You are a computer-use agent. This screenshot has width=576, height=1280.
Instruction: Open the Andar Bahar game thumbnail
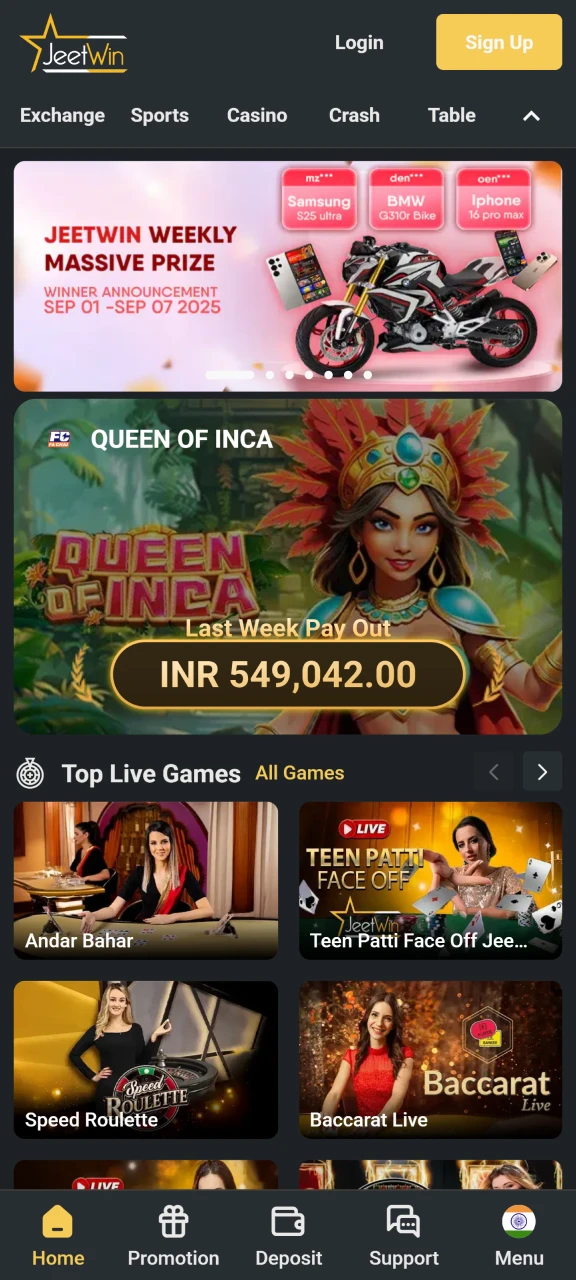(x=146, y=880)
